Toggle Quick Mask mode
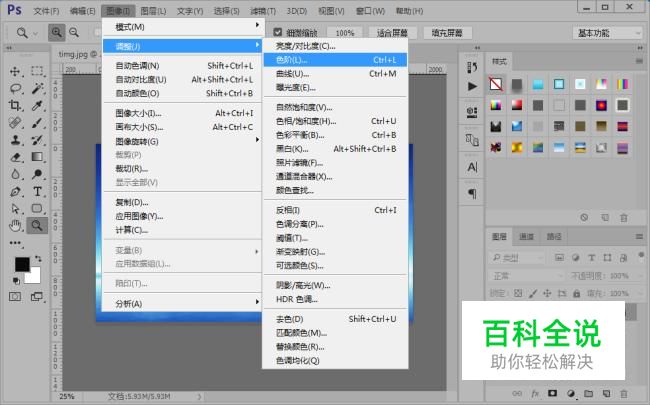The image size is (650, 405). coord(15,296)
